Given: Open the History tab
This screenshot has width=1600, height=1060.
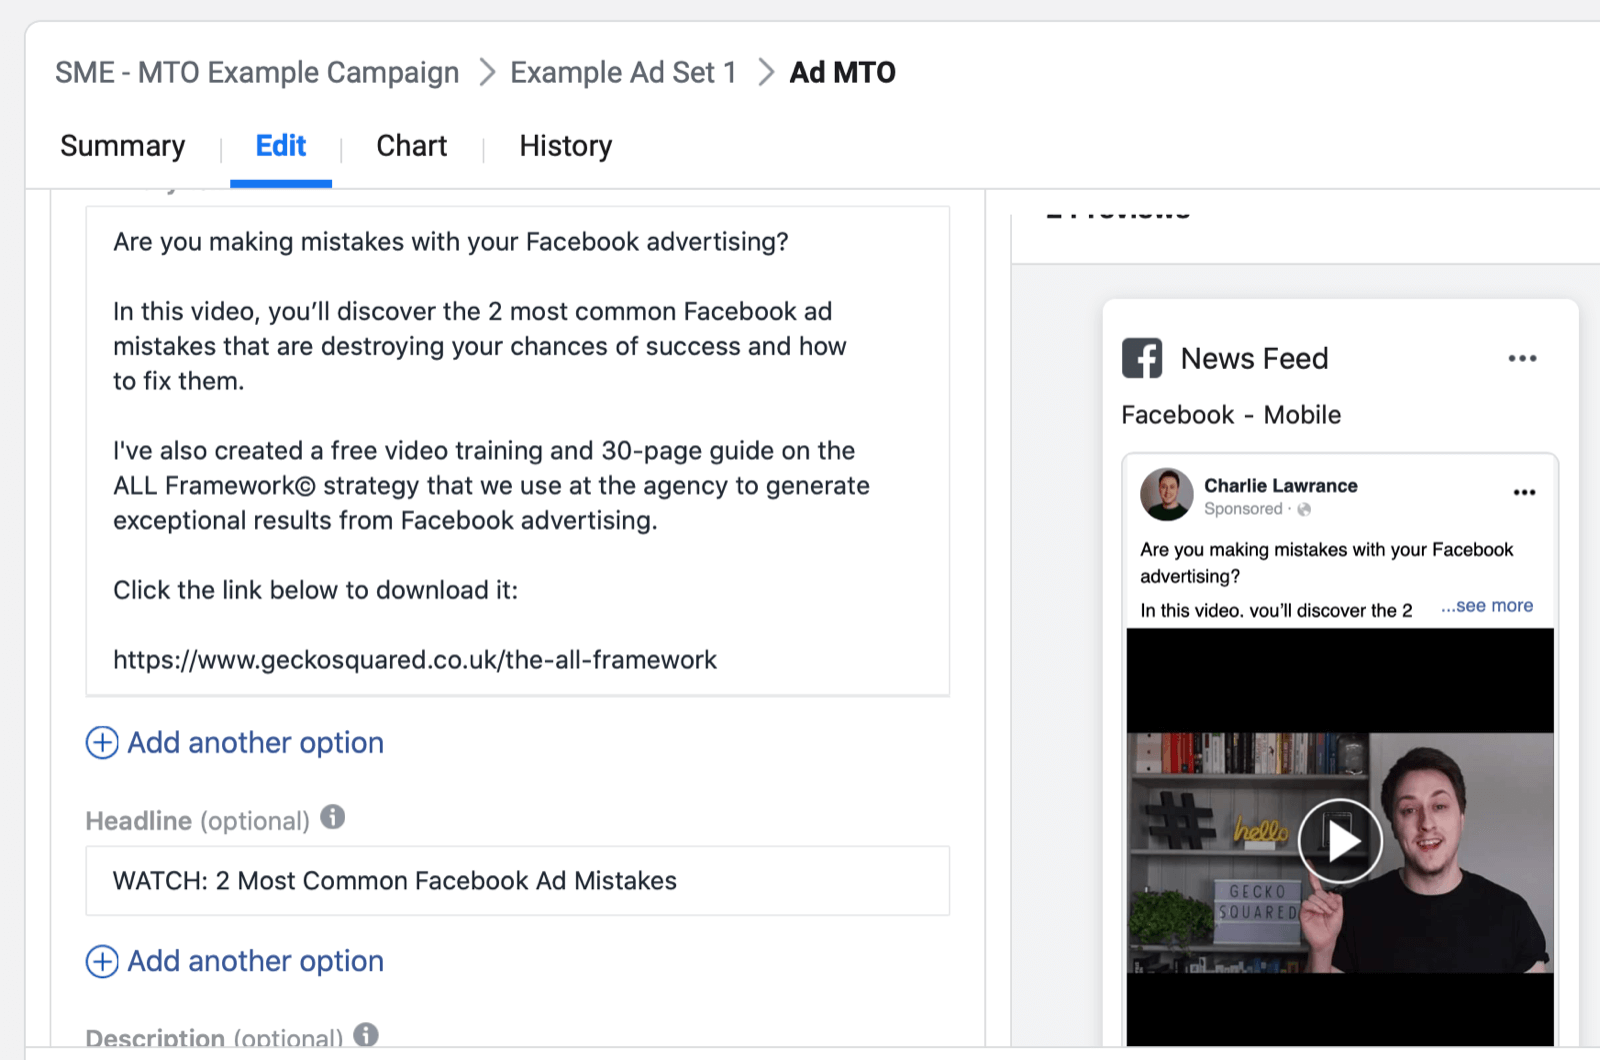Looking at the screenshot, I should pyautogui.click(x=565, y=146).
